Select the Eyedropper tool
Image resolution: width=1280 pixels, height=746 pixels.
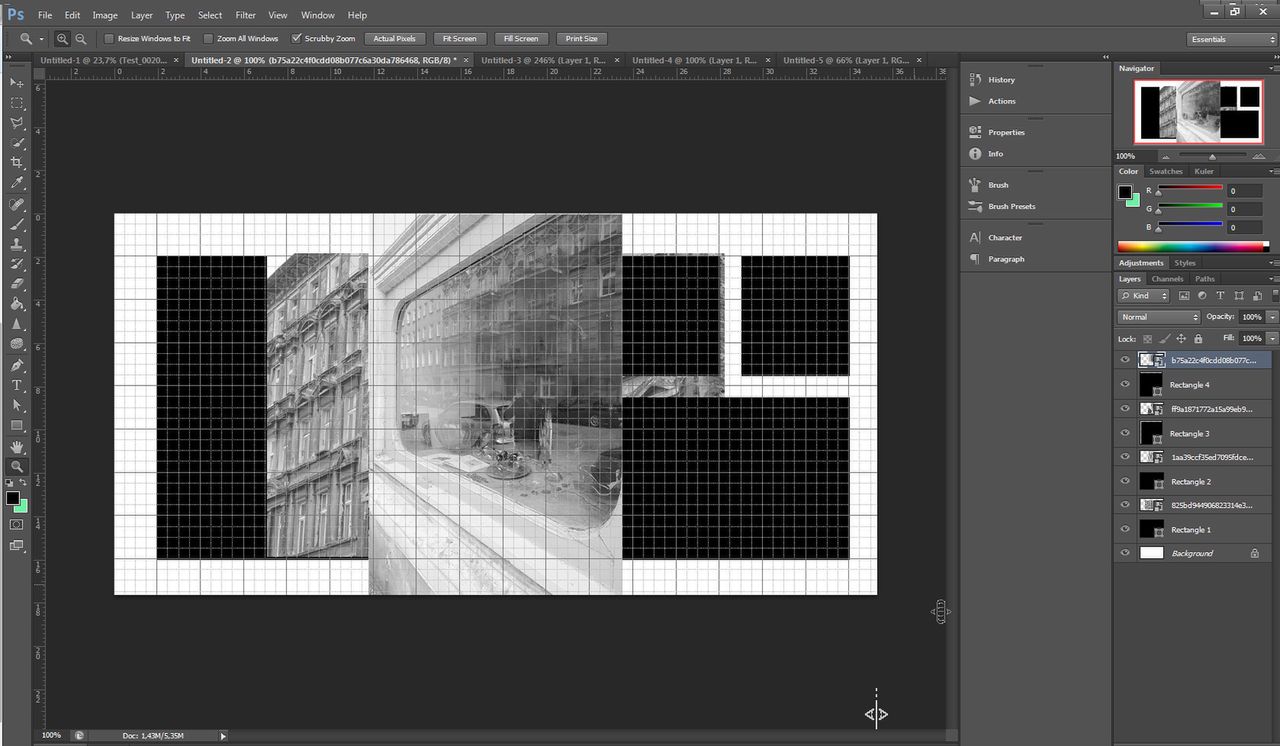(17, 183)
